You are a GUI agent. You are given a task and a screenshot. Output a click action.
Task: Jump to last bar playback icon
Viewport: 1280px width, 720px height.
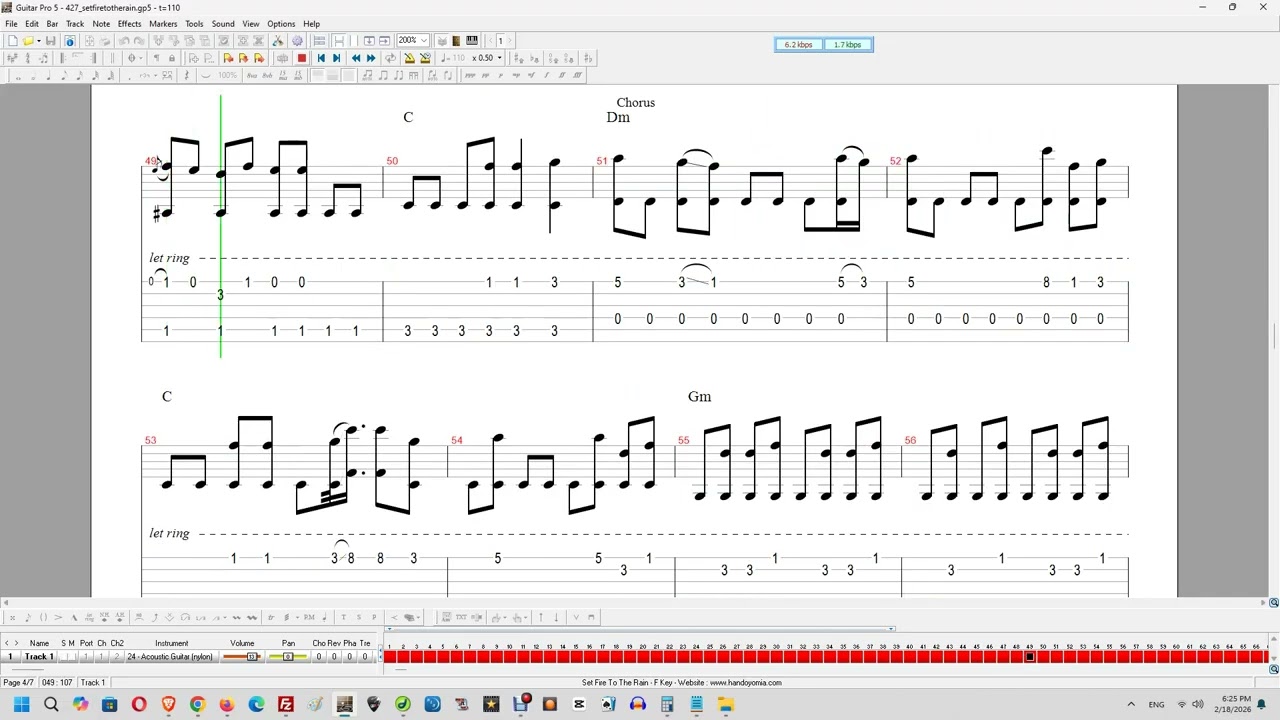pyautogui.click(x=337, y=58)
